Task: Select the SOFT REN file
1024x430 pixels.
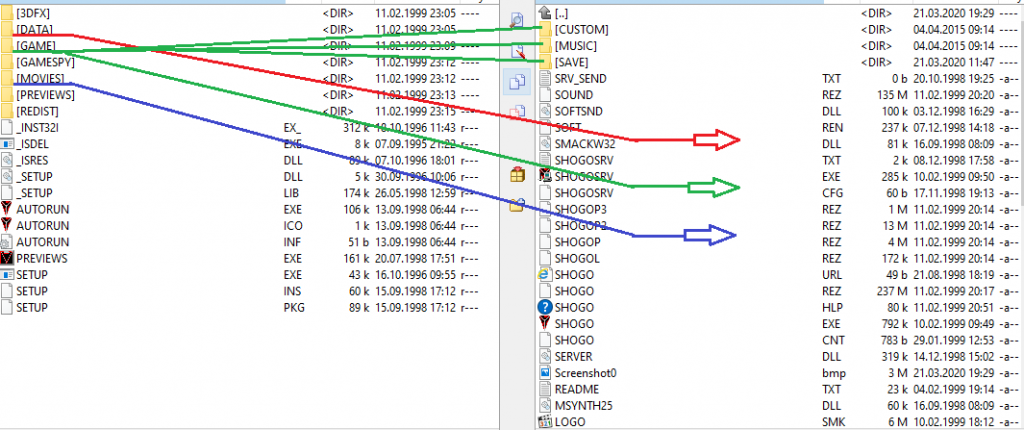Action: (780, 127)
